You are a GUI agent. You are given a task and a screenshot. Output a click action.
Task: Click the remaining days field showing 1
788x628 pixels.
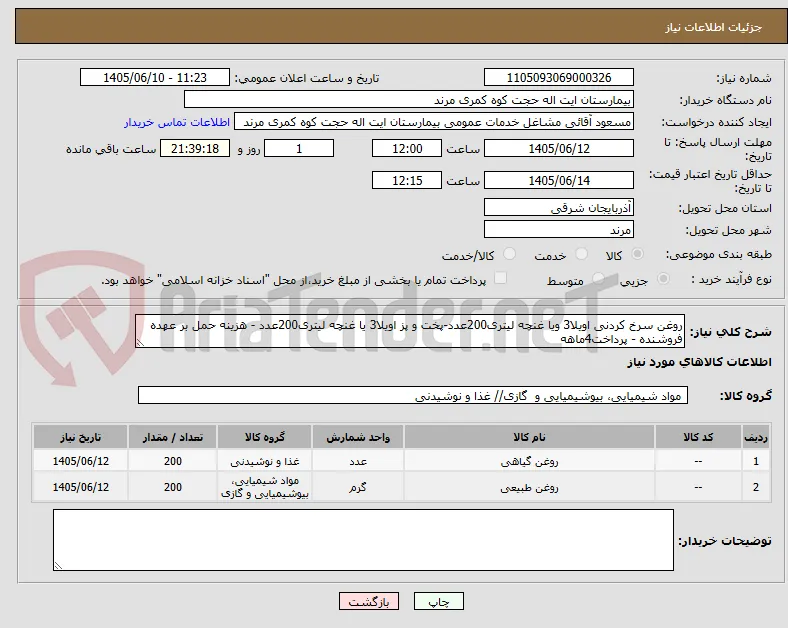(299, 149)
